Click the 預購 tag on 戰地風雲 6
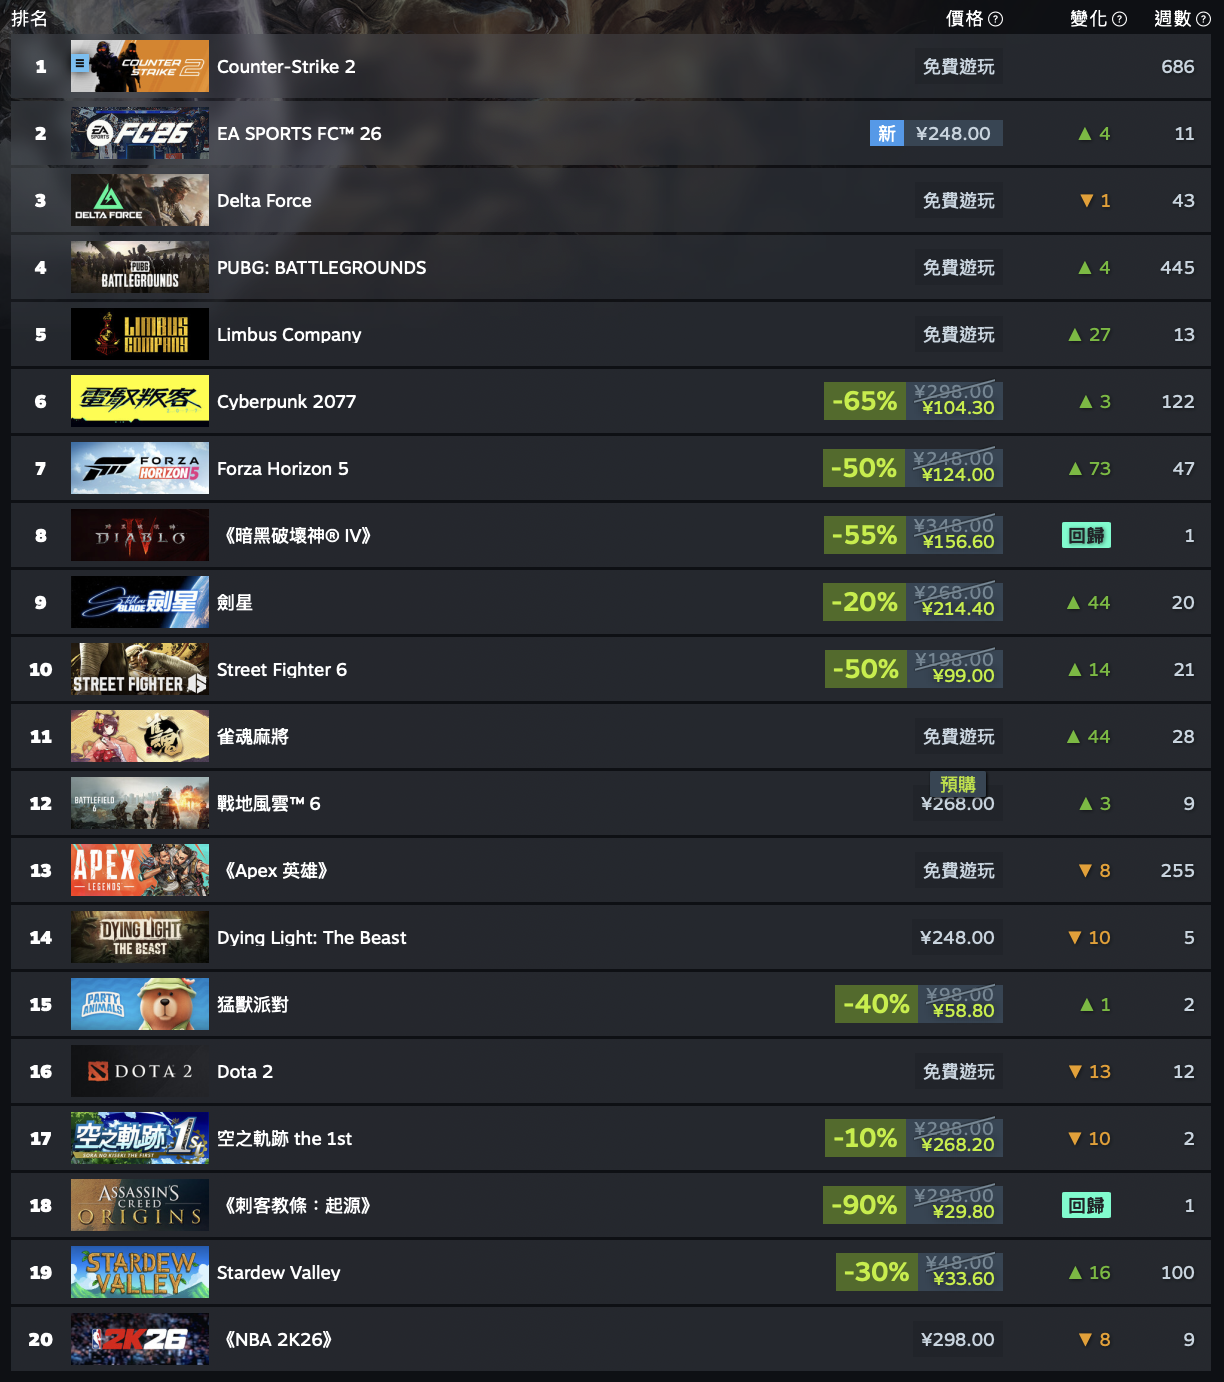The width and height of the screenshot is (1224, 1382). coord(958,784)
